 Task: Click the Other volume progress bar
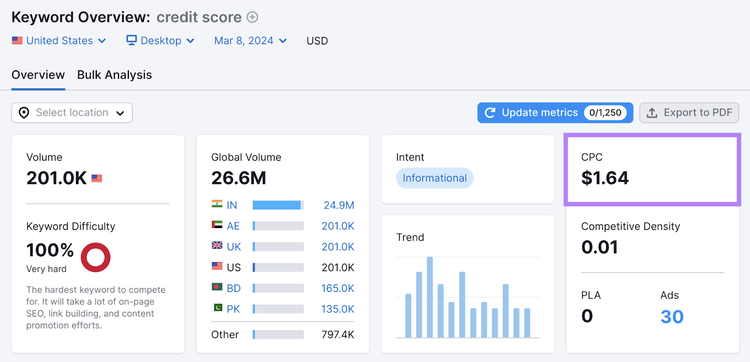point(278,334)
